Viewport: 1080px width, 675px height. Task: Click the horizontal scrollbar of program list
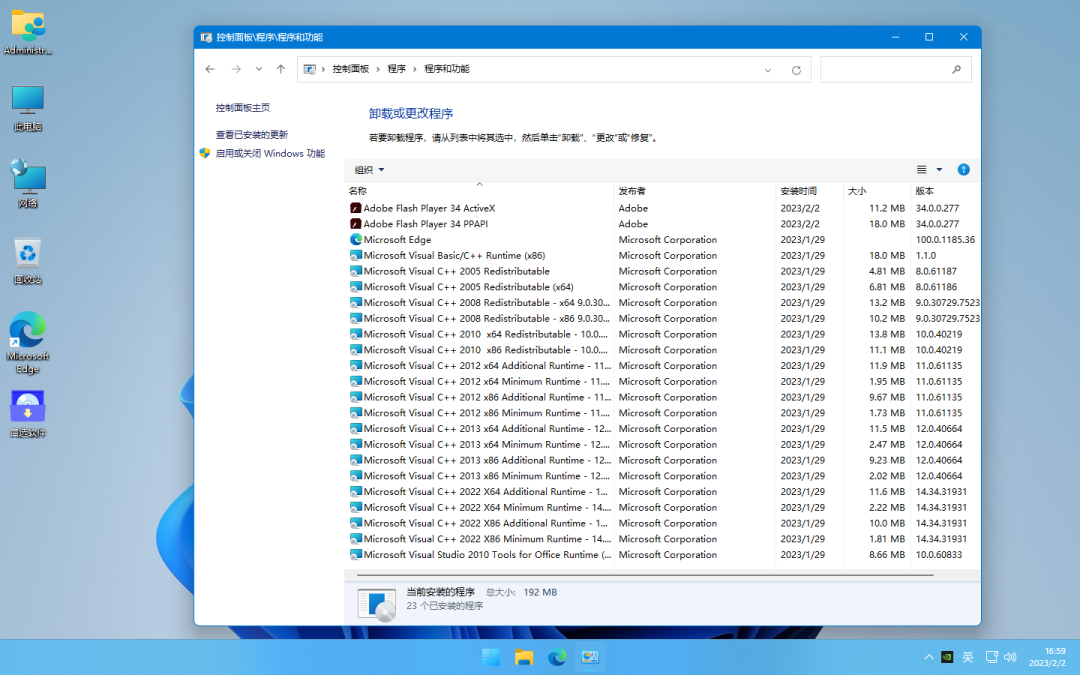coord(640,575)
